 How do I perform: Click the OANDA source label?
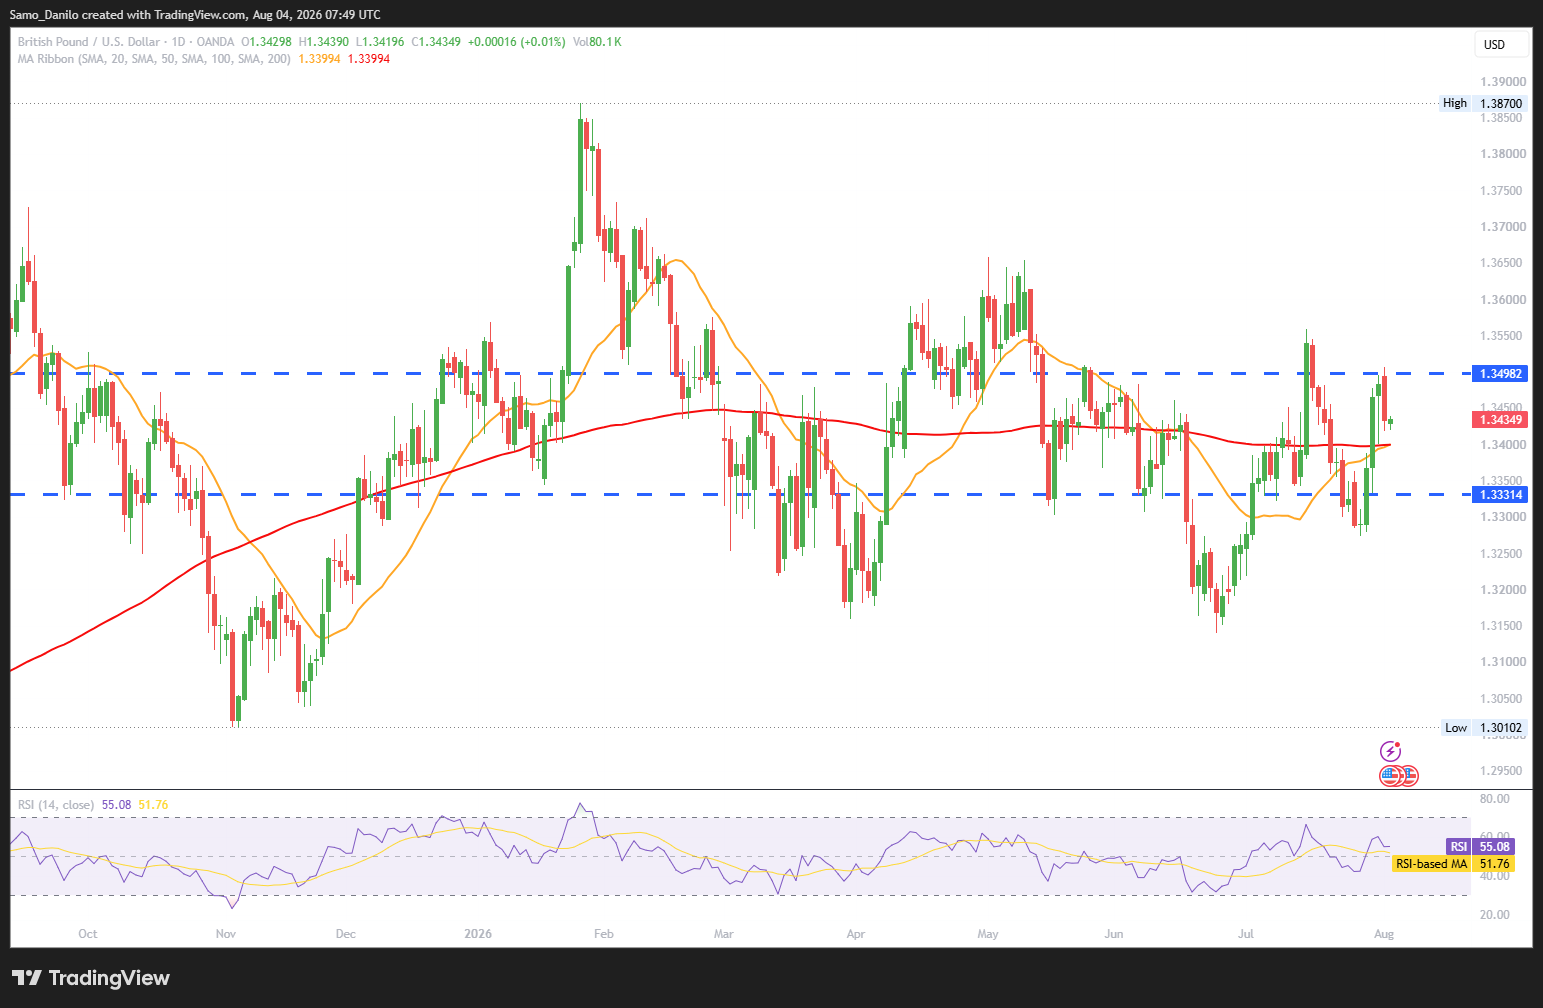tap(215, 42)
